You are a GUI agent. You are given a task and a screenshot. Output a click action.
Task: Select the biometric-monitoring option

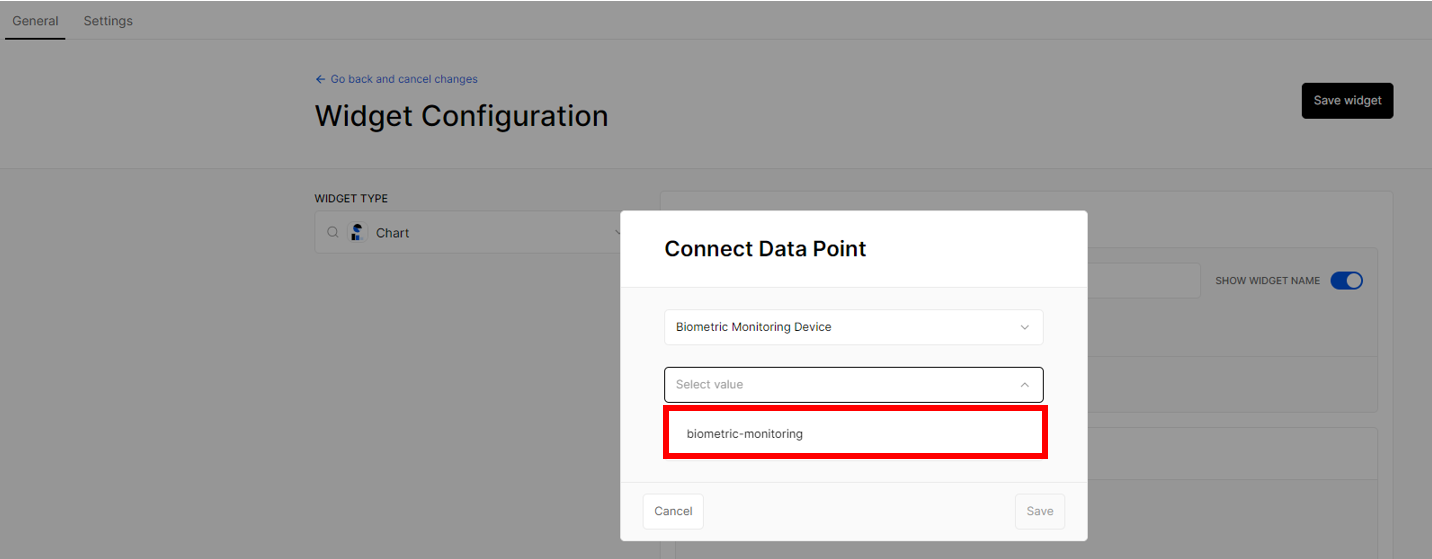tap(855, 433)
